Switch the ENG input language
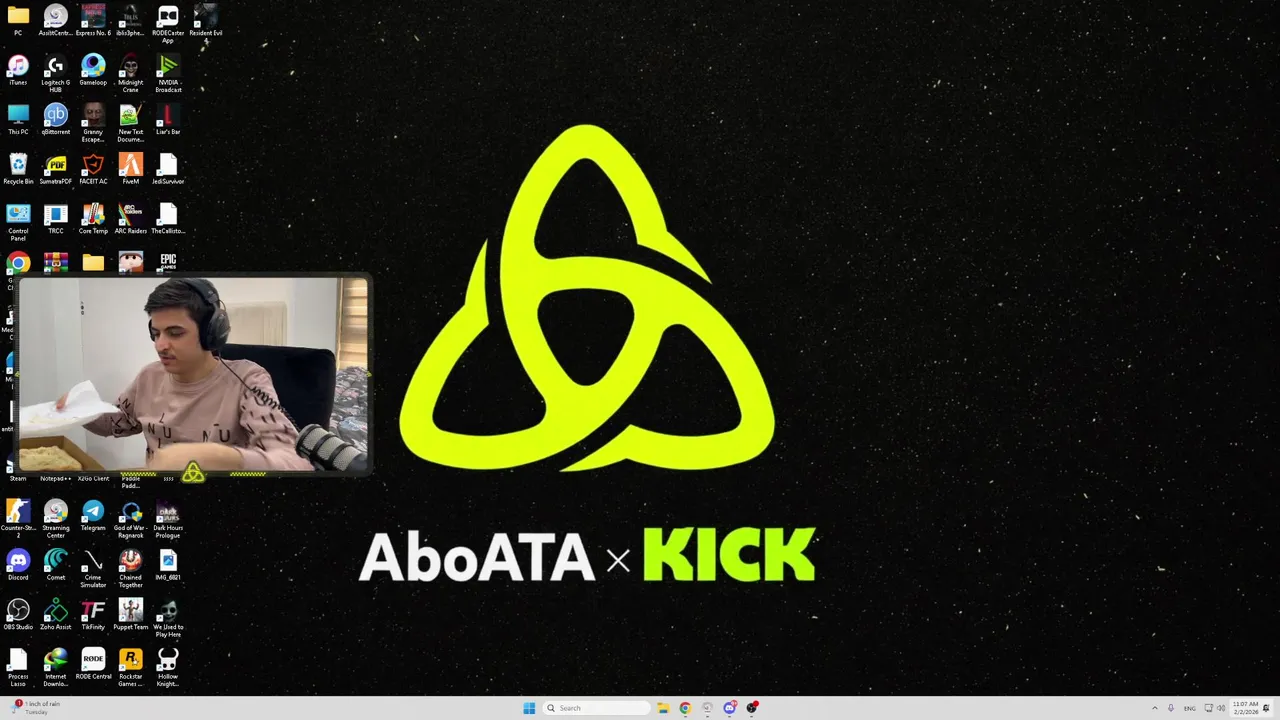Screen dimensions: 1280x720 point(1190,708)
